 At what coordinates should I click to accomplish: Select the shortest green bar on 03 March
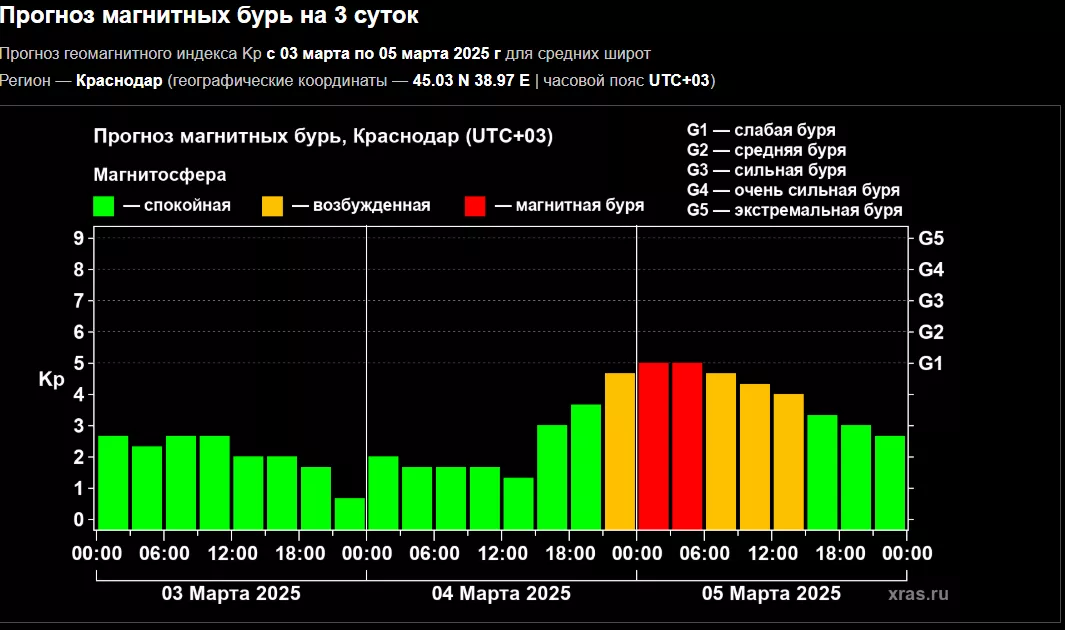click(349, 513)
